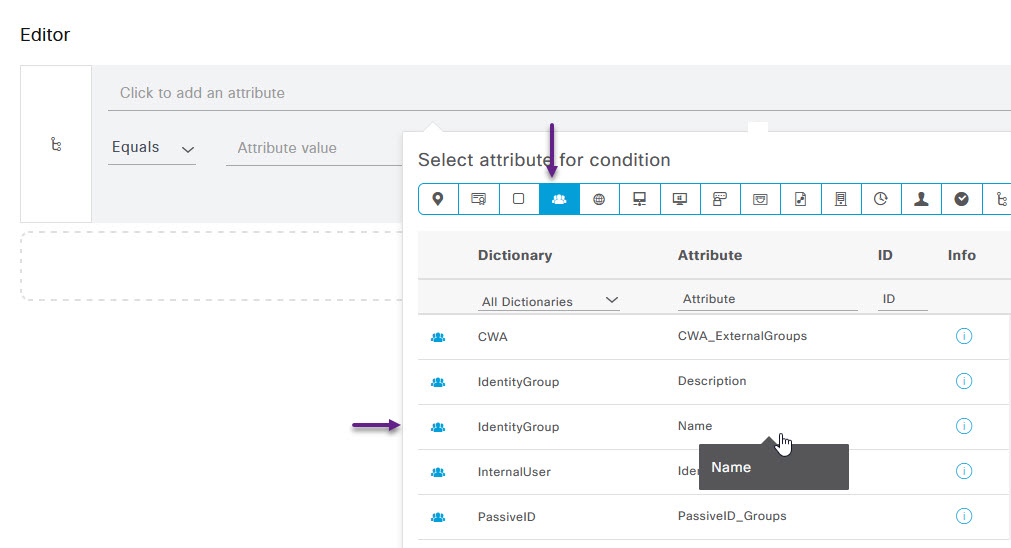Click people icon in InternalUser row
This screenshot has height=548, width=1011.
tap(438, 473)
